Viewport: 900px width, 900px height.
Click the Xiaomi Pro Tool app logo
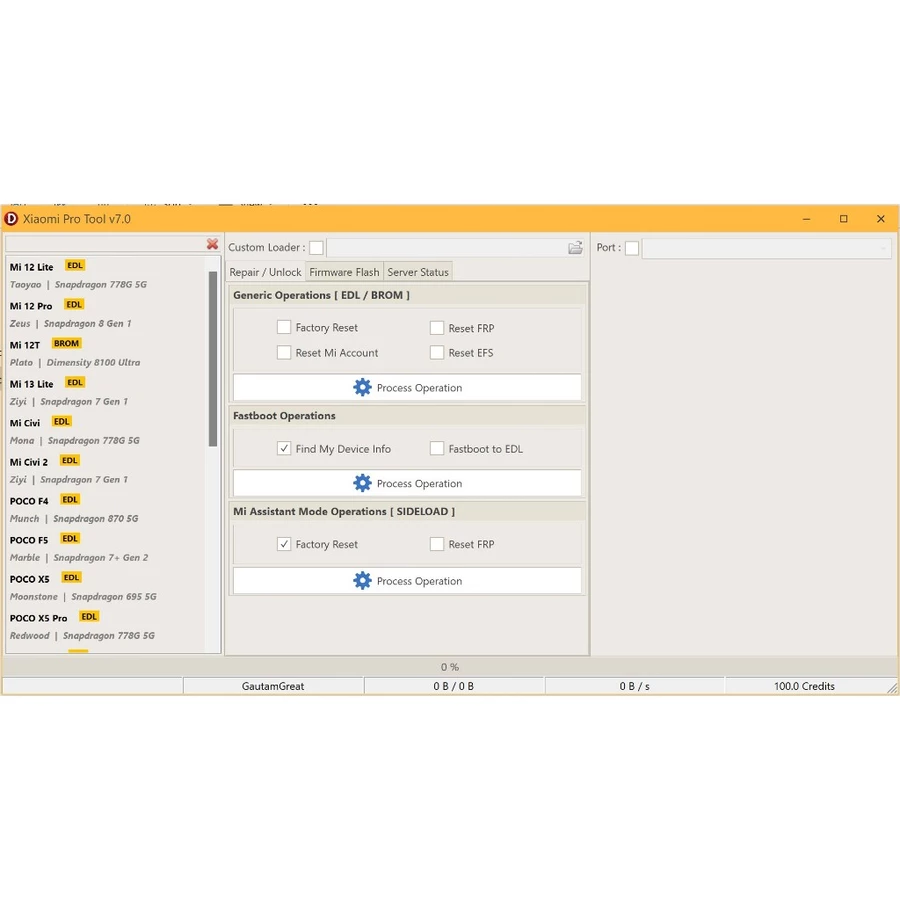[11, 219]
